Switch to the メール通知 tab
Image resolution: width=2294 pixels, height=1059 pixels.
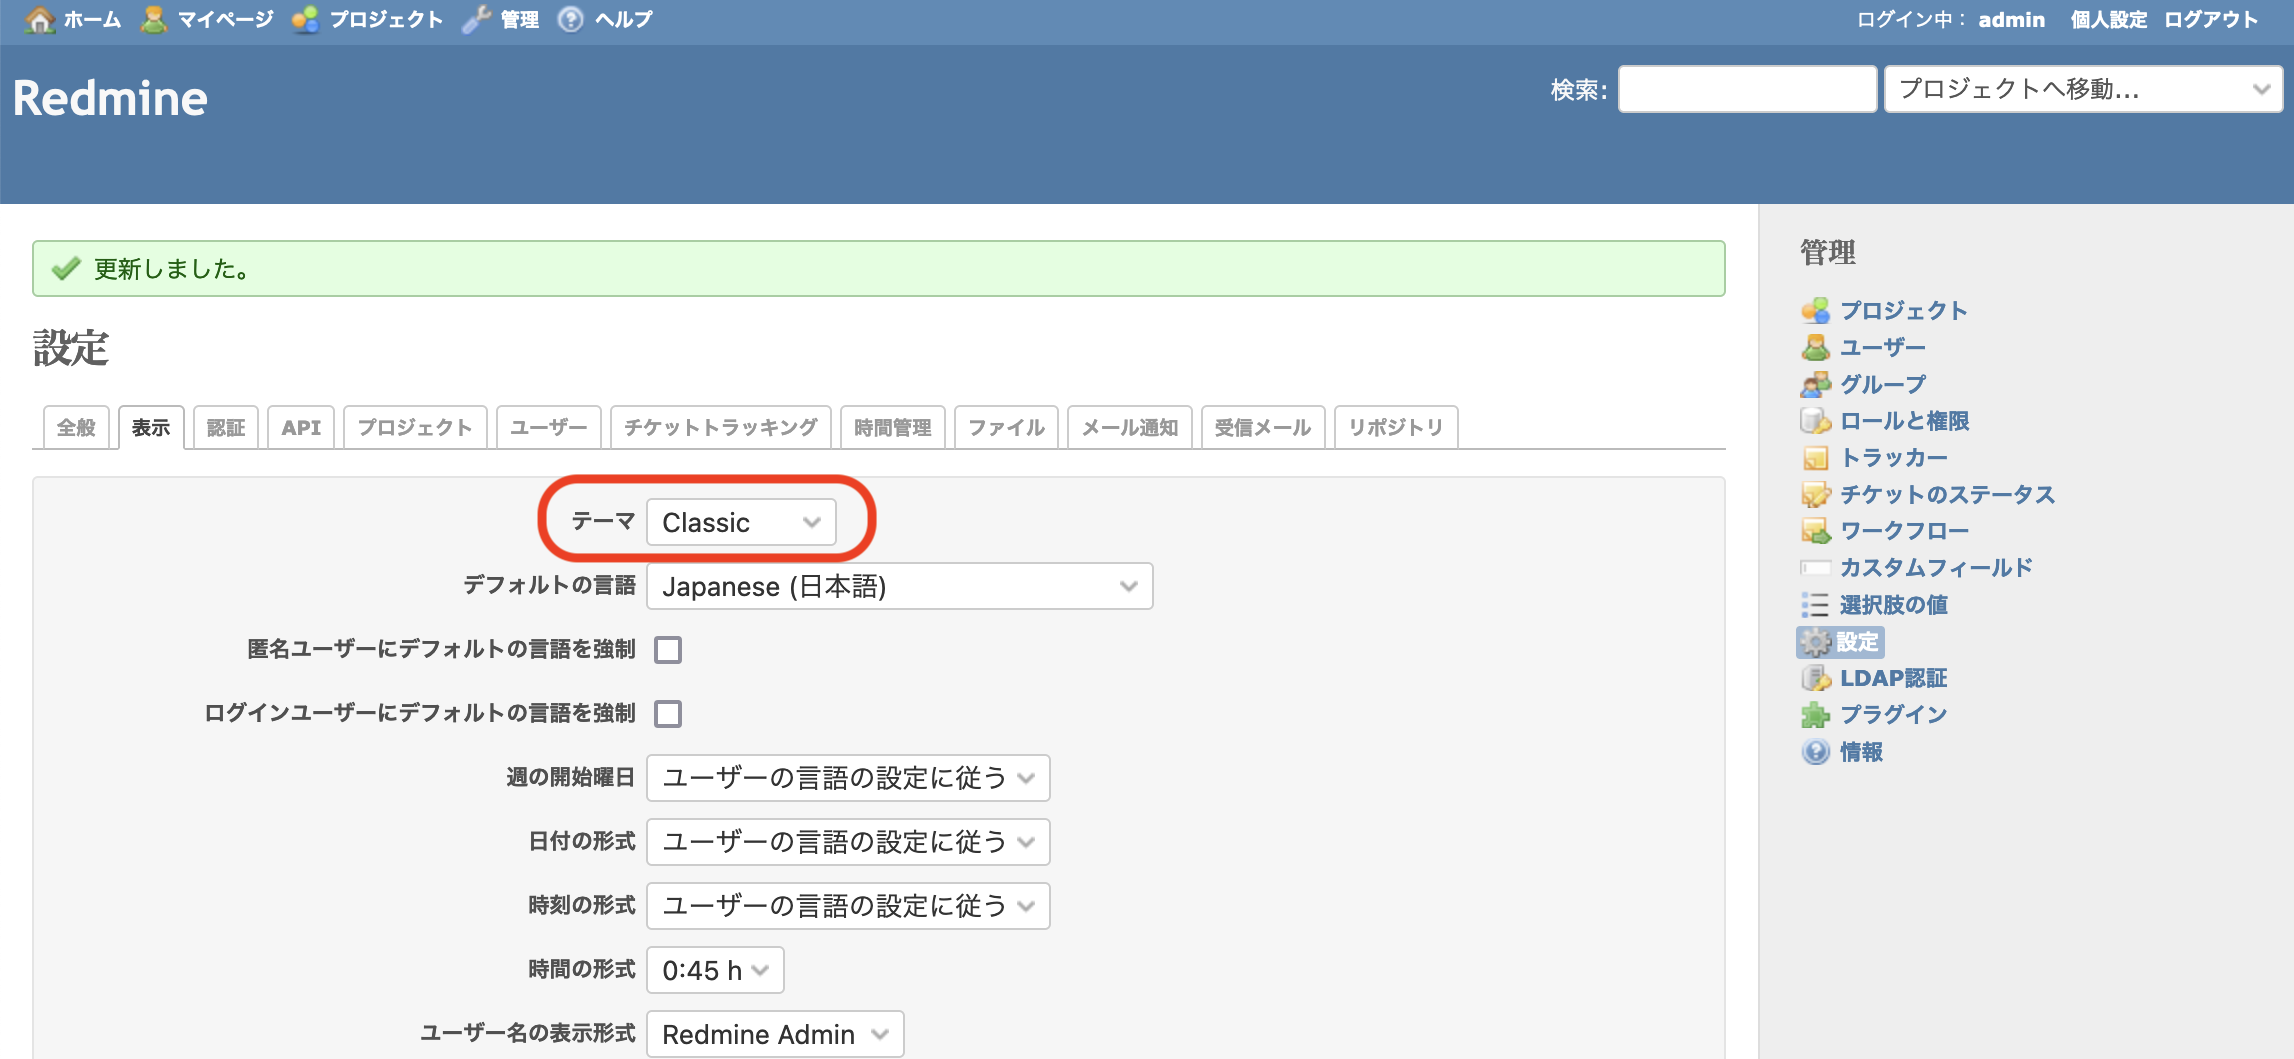tap(1130, 428)
